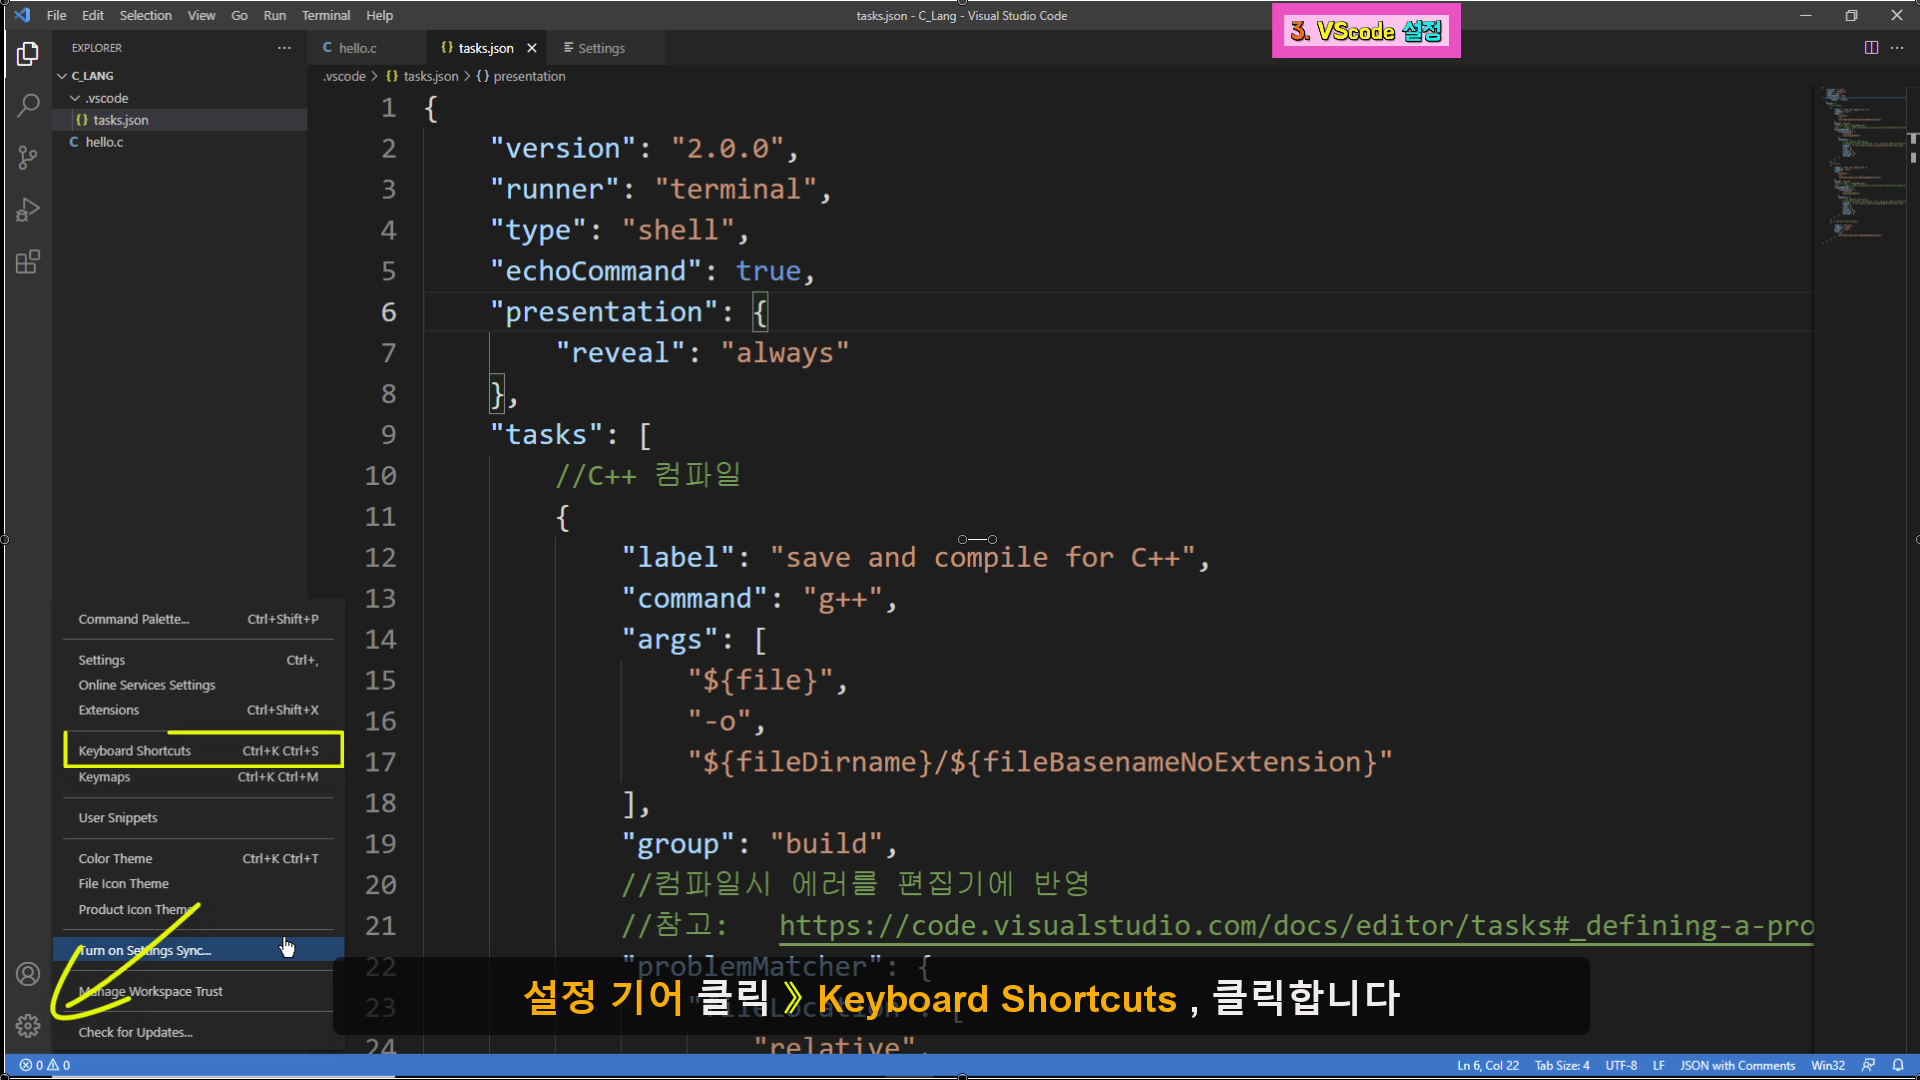1920x1080 pixels.
Task: Switch to the hello.c tab
Action: (x=357, y=48)
